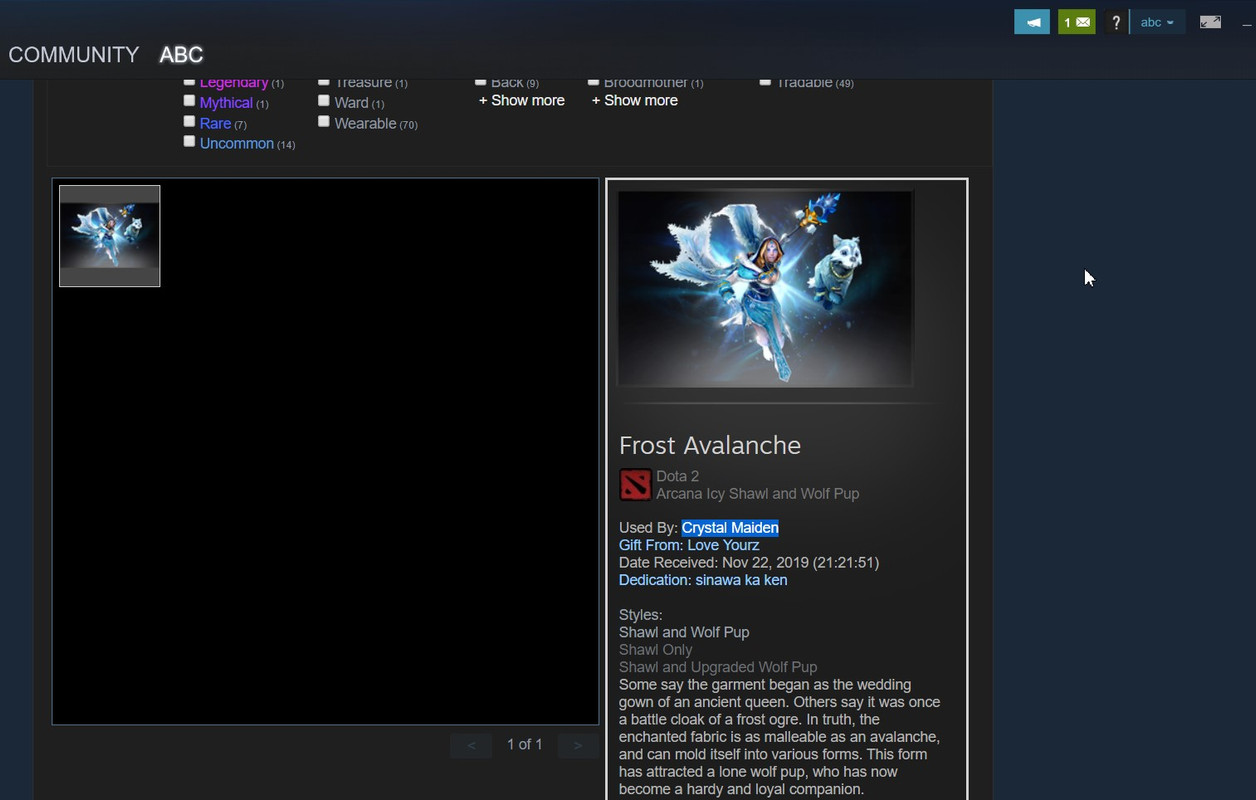
Task: Select the Frost Avalanche inventory thumbnail
Action: coord(110,236)
